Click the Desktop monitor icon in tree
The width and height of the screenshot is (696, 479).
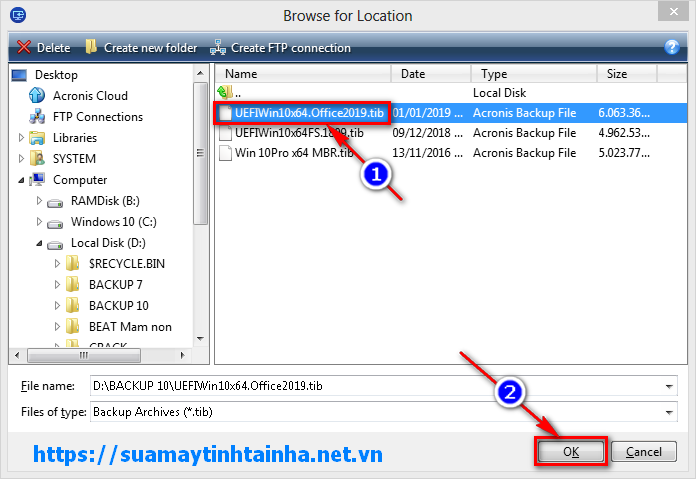pyautogui.click(x=19, y=75)
